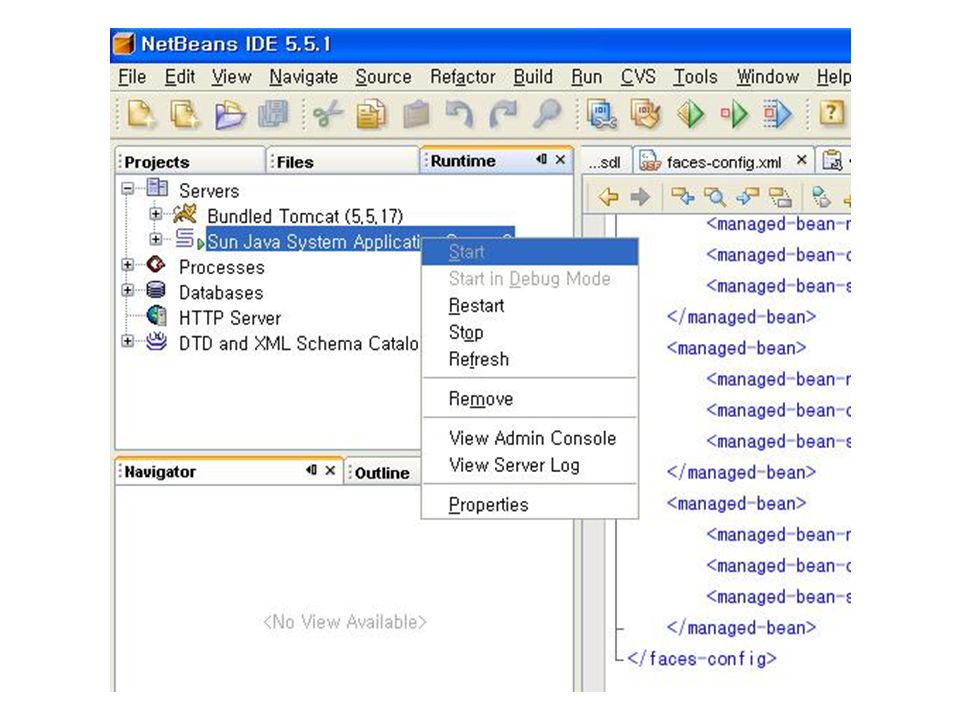
Task: Click the Databases cylinder icon
Action: point(156,290)
